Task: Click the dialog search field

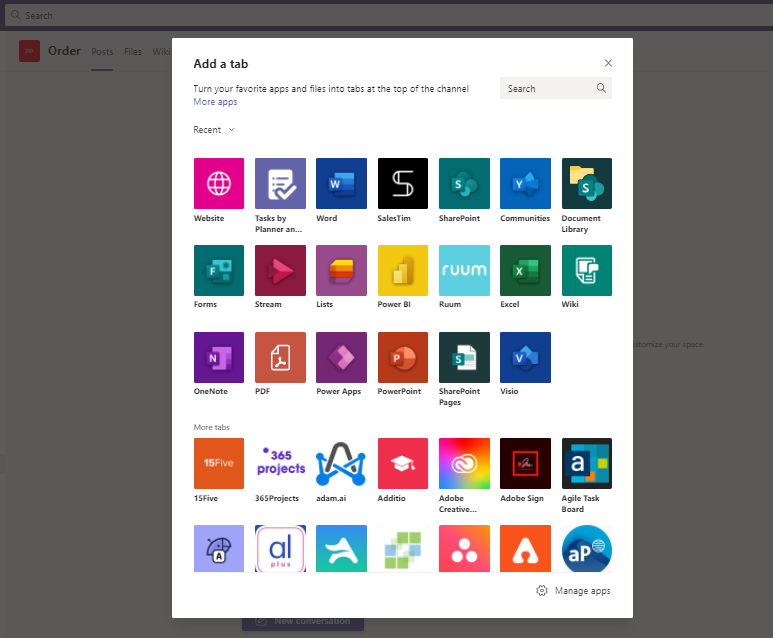Action: pyautogui.click(x=556, y=88)
